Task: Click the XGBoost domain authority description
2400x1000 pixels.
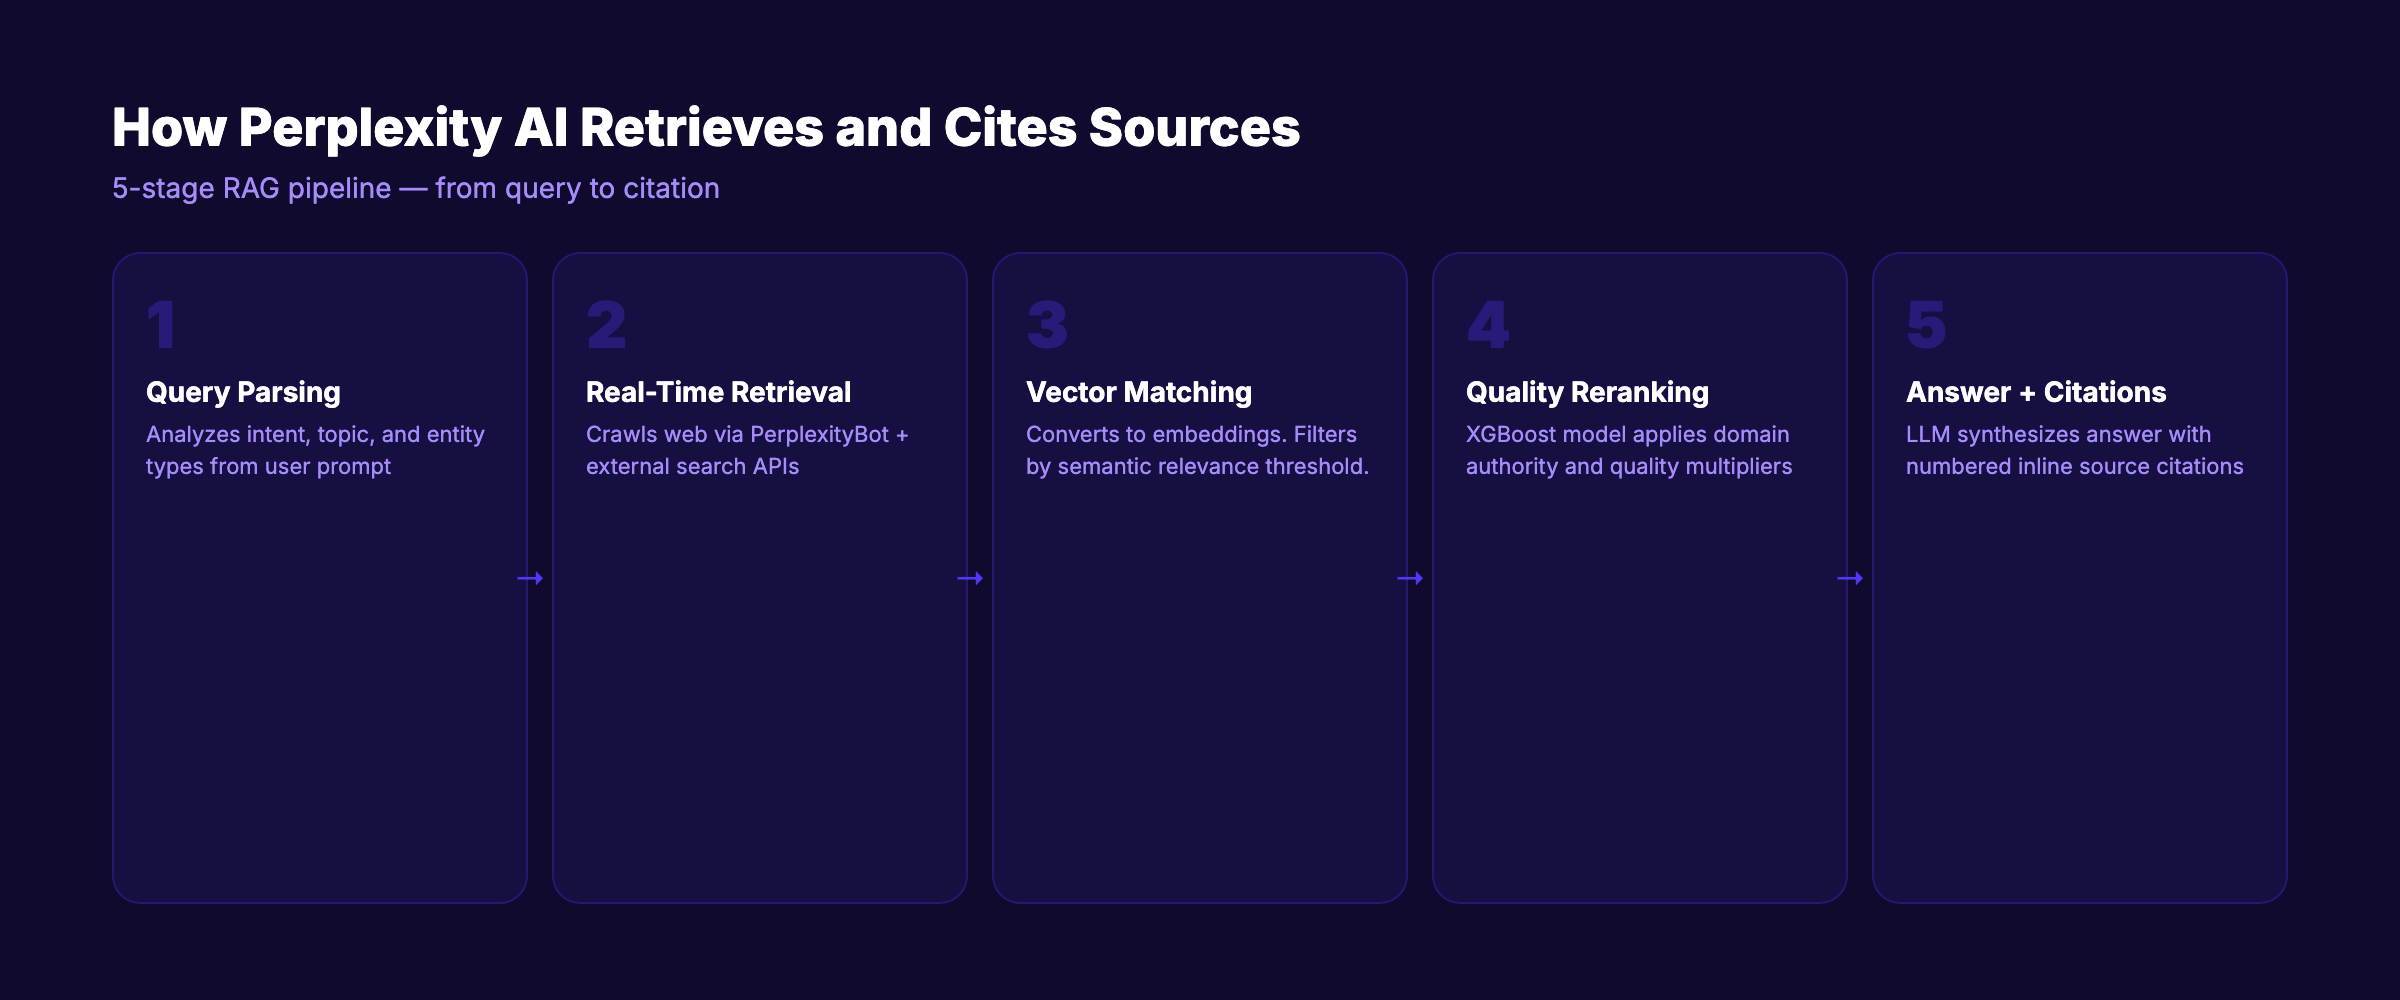Action: (1628, 450)
